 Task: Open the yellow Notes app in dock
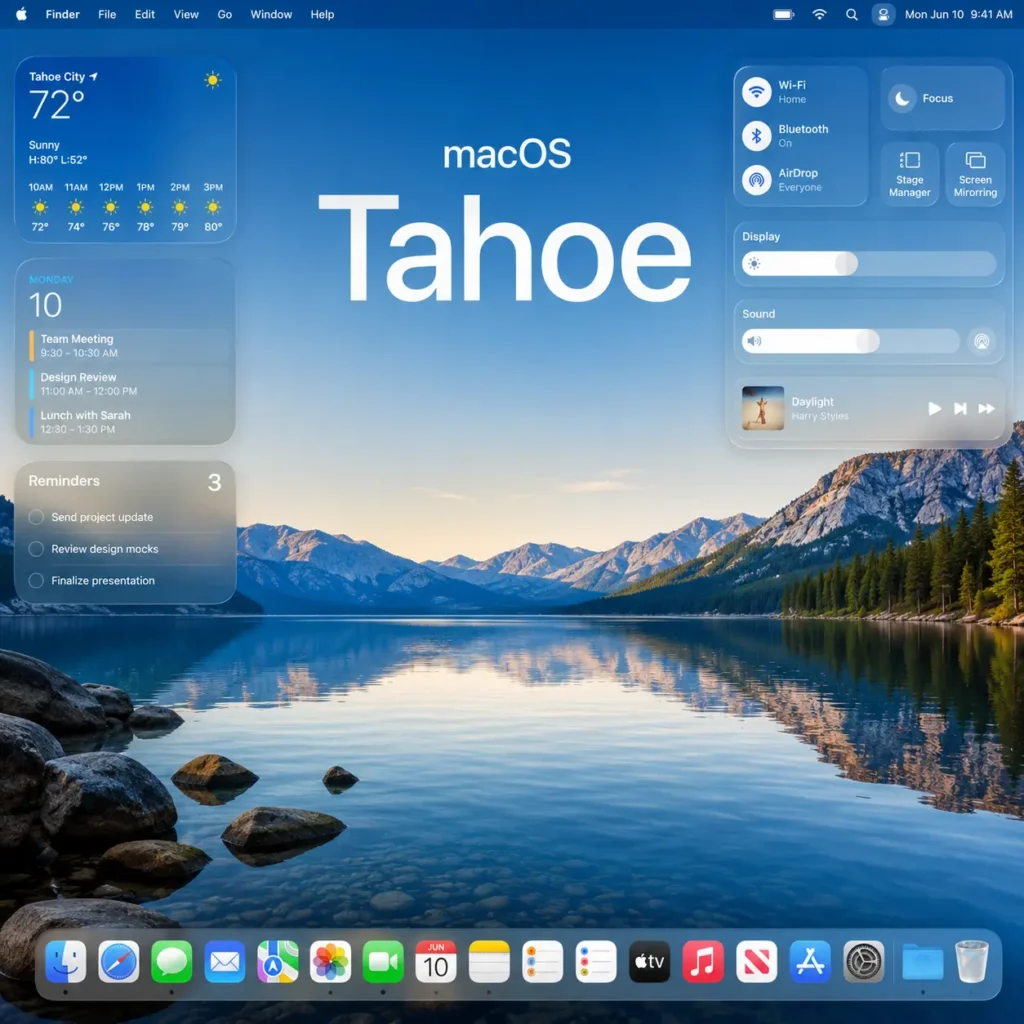pos(489,961)
